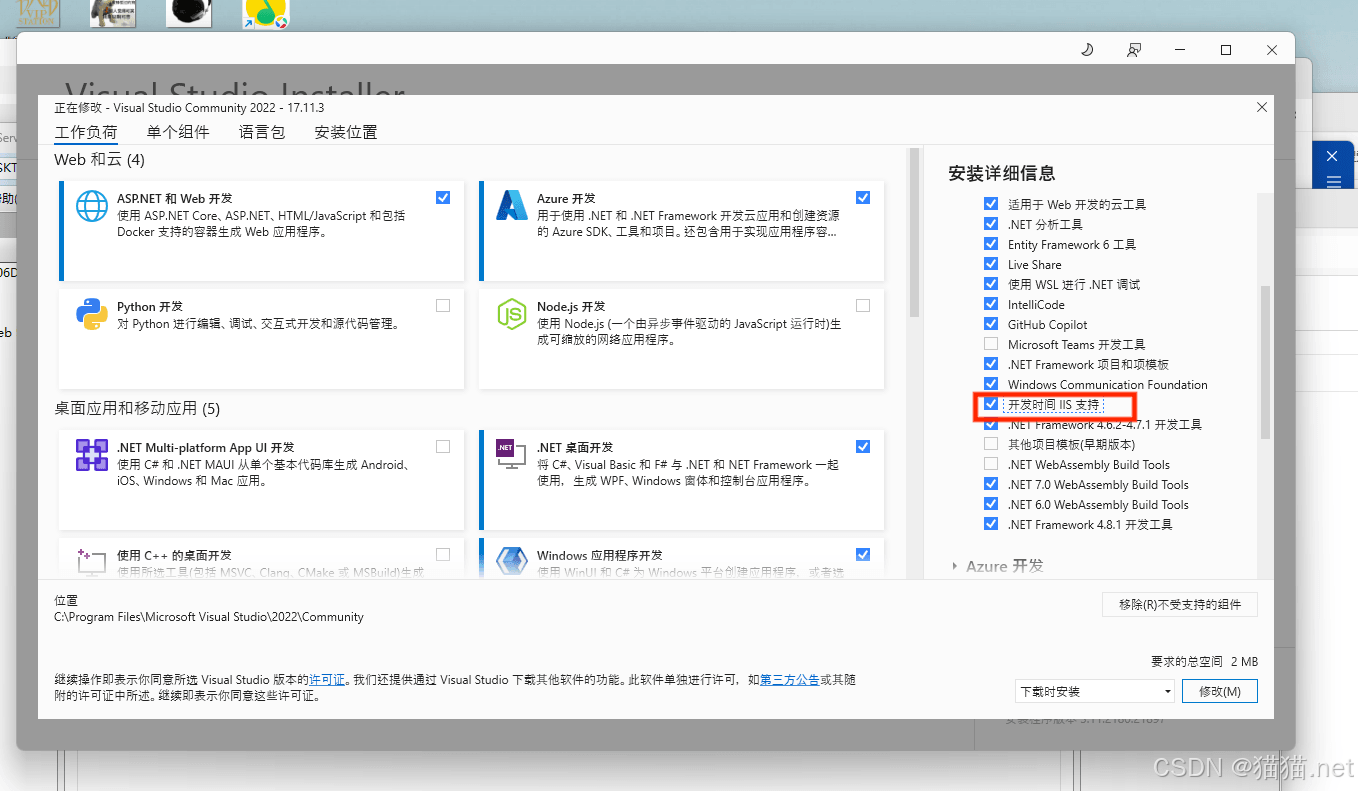Uncheck .NET Framework 4.8.1 development tools
The height and width of the screenshot is (791, 1358).
click(x=991, y=524)
